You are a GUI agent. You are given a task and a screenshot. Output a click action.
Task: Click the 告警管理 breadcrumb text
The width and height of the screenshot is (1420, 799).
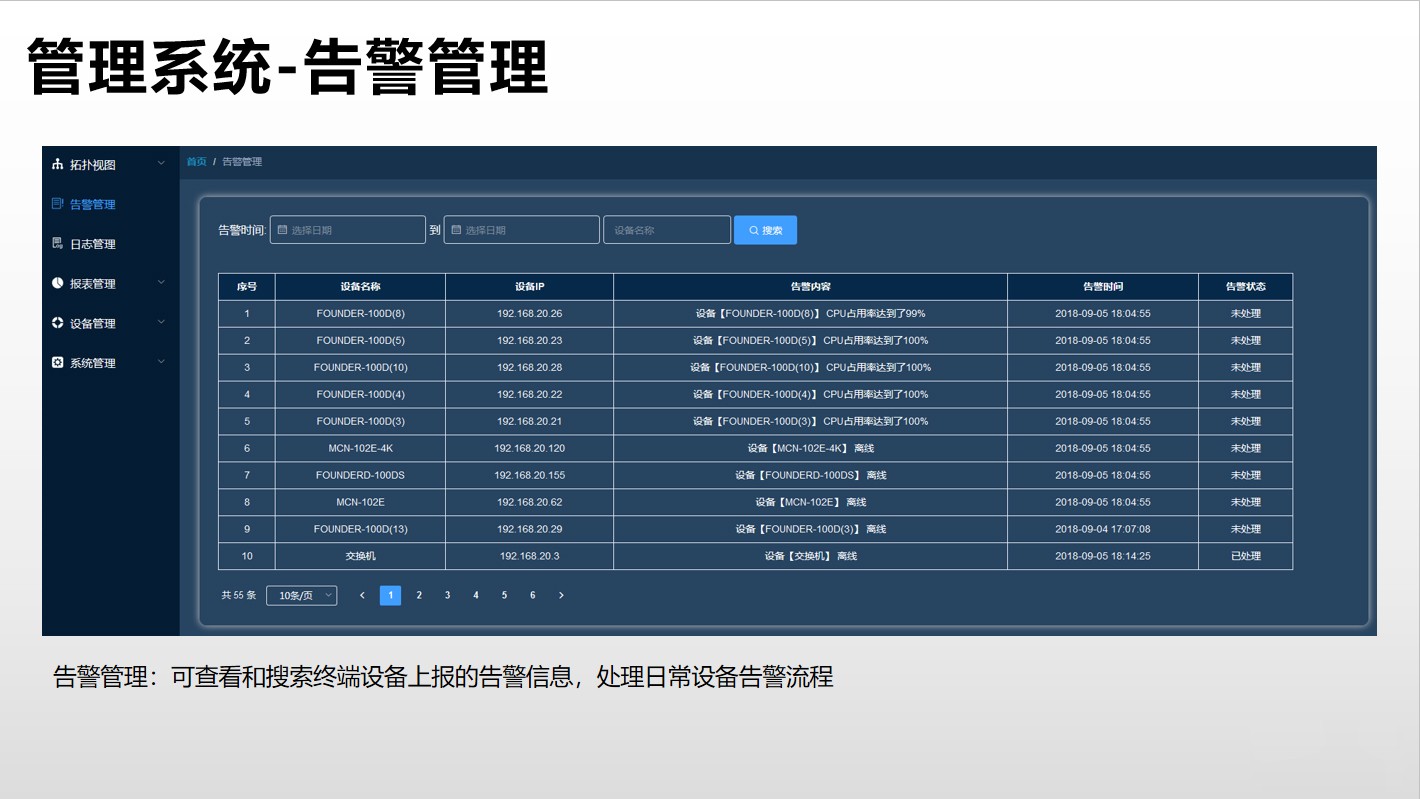(242, 161)
